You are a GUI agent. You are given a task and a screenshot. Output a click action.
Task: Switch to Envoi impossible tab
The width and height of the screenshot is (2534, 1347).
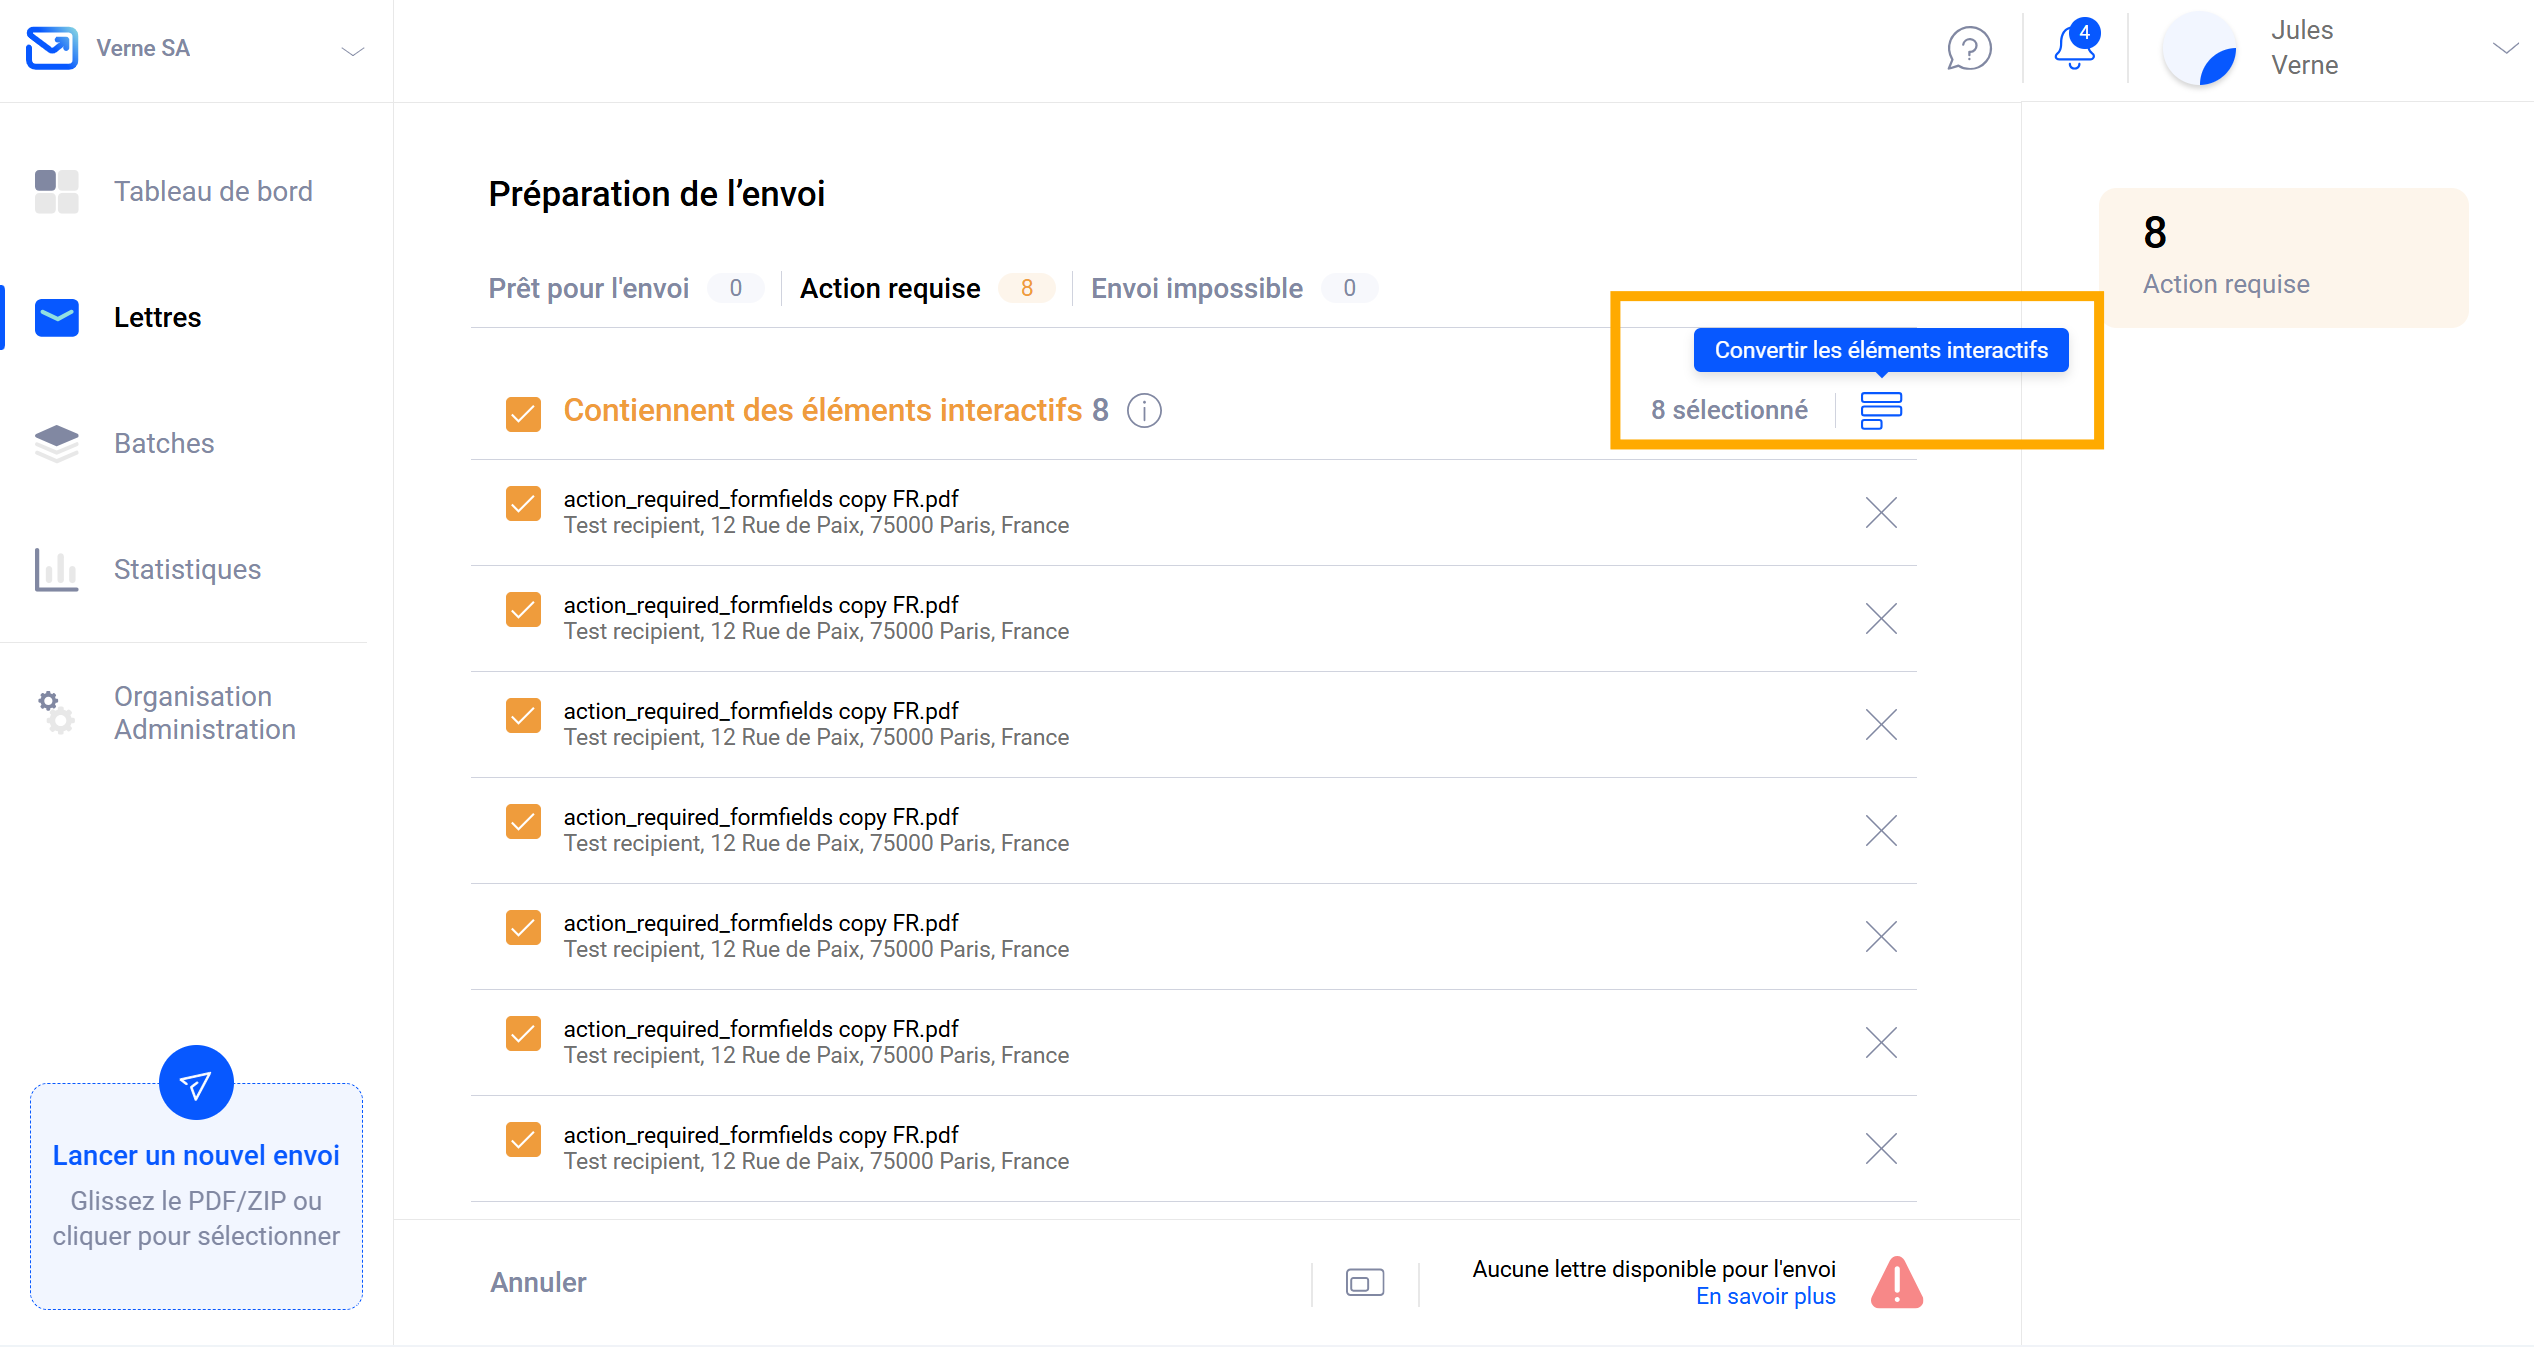[x=1196, y=288]
